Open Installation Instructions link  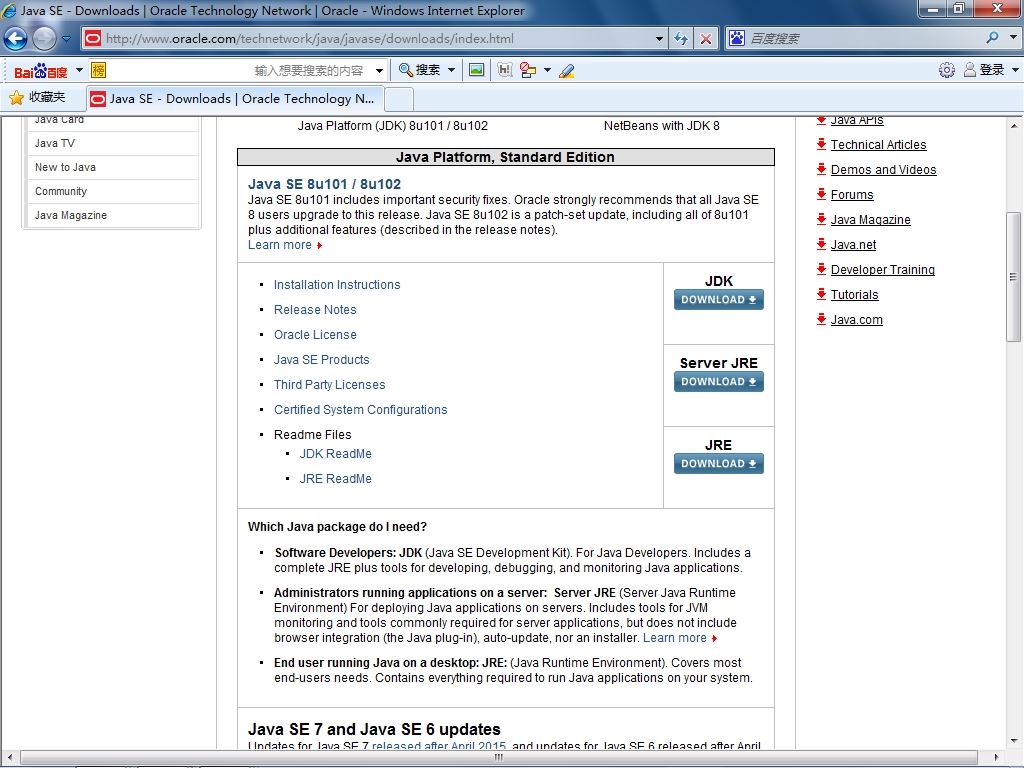click(337, 285)
